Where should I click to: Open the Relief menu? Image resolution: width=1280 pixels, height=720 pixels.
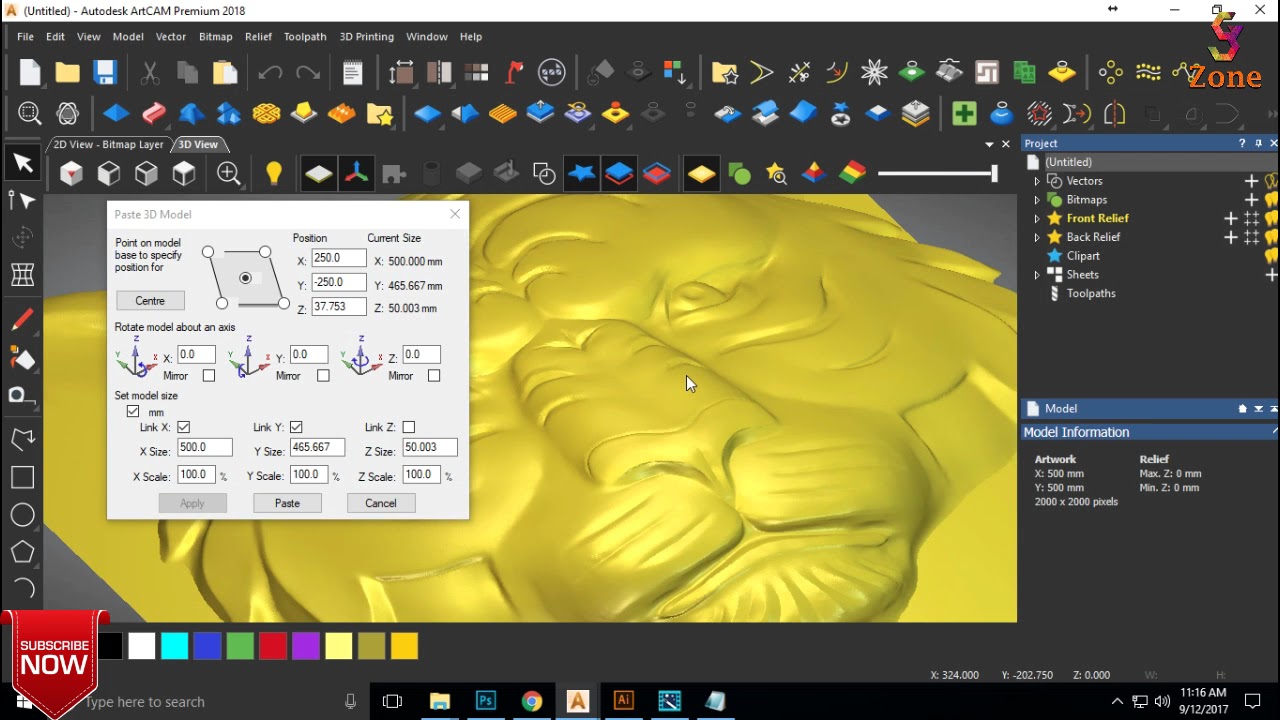(x=258, y=36)
